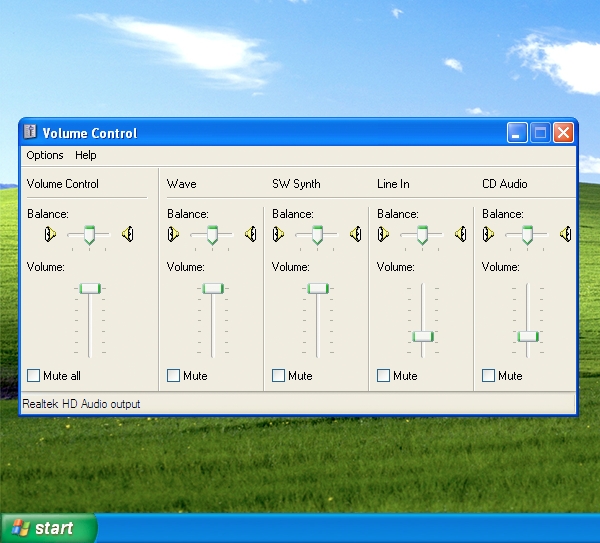The image size is (600, 543).
Task: Click the right speaker icon in Wave column
Action: click(x=251, y=234)
